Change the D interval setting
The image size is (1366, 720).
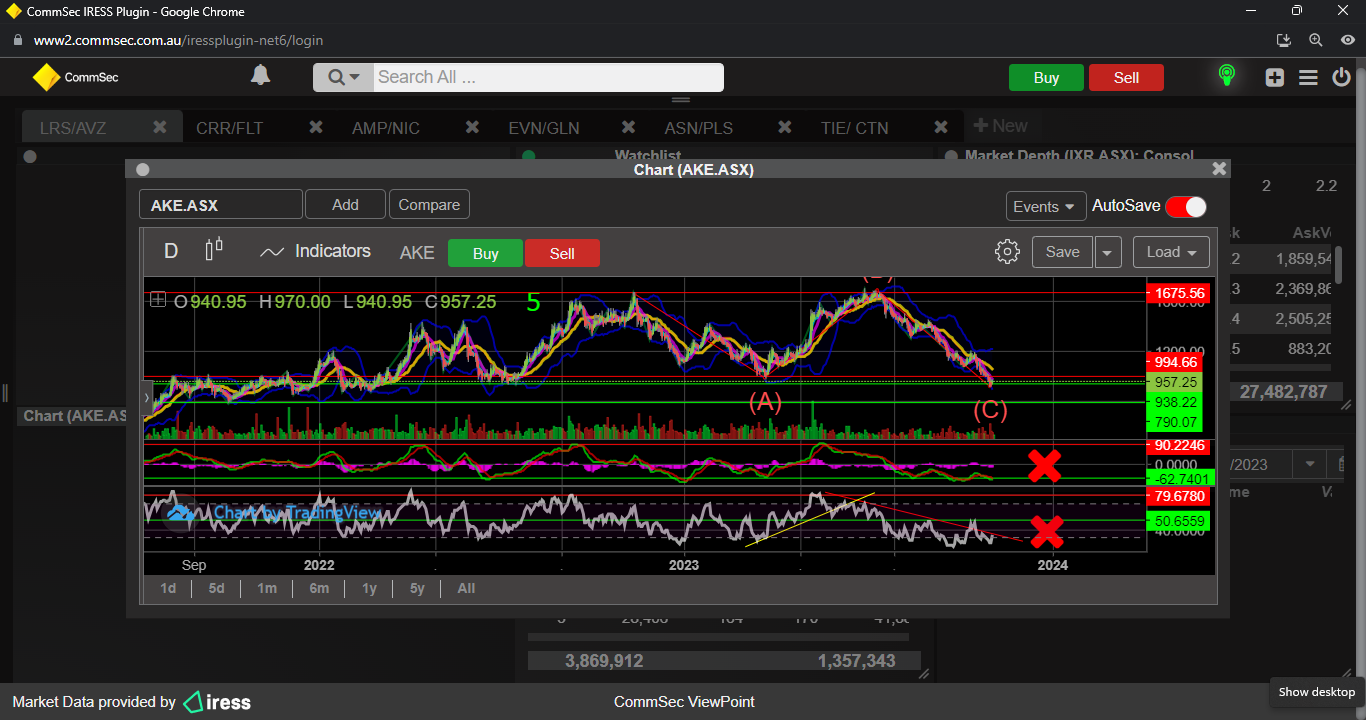(x=171, y=251)
